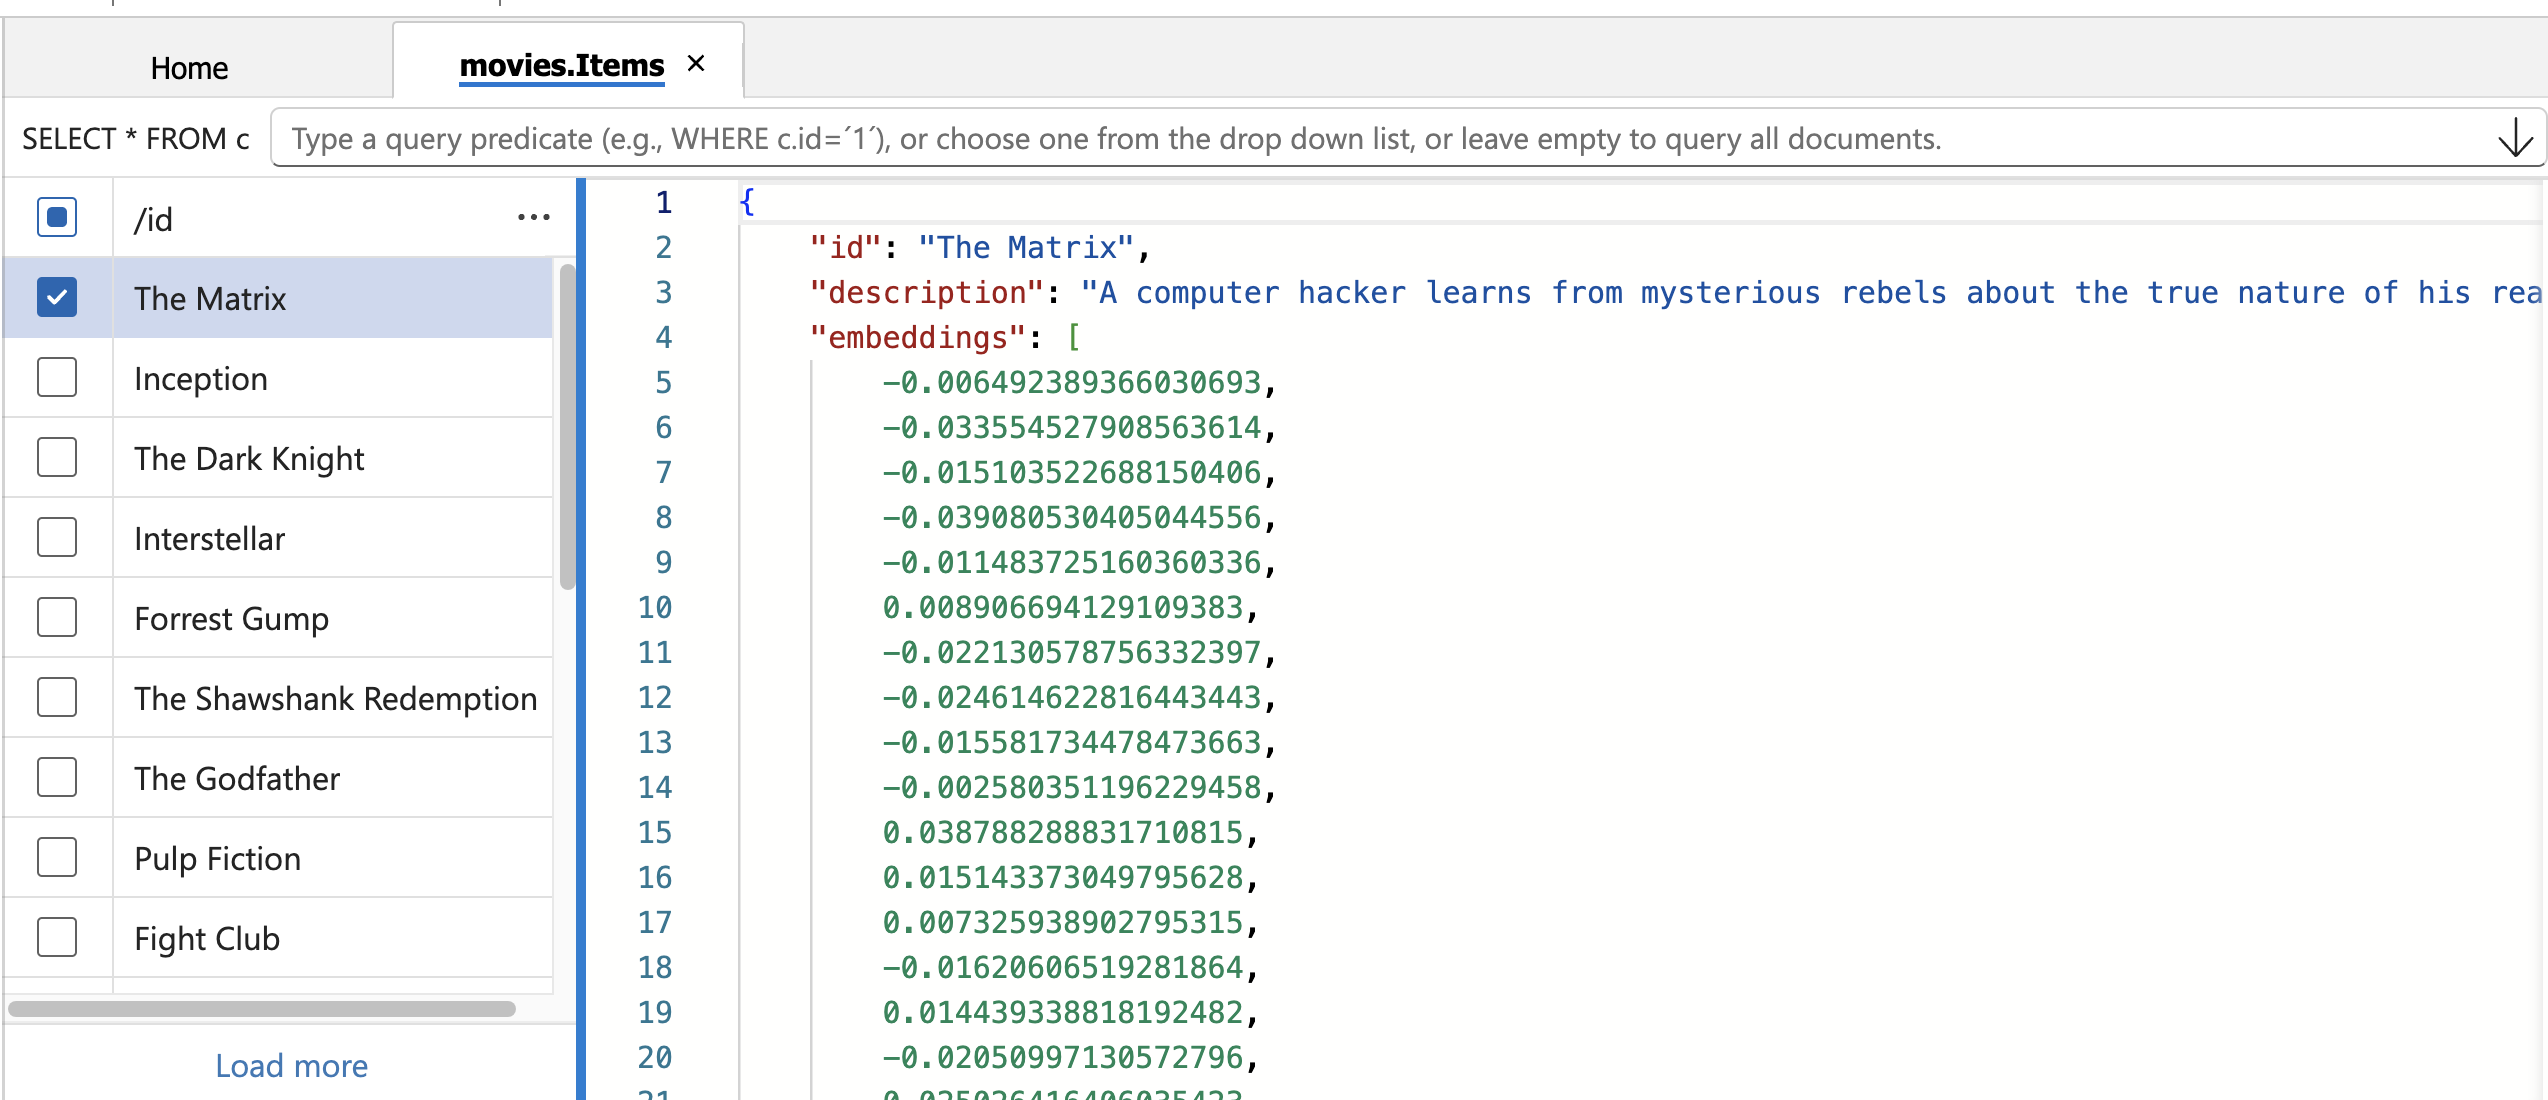Click the blue pane splitter bar

coord(581,640)
